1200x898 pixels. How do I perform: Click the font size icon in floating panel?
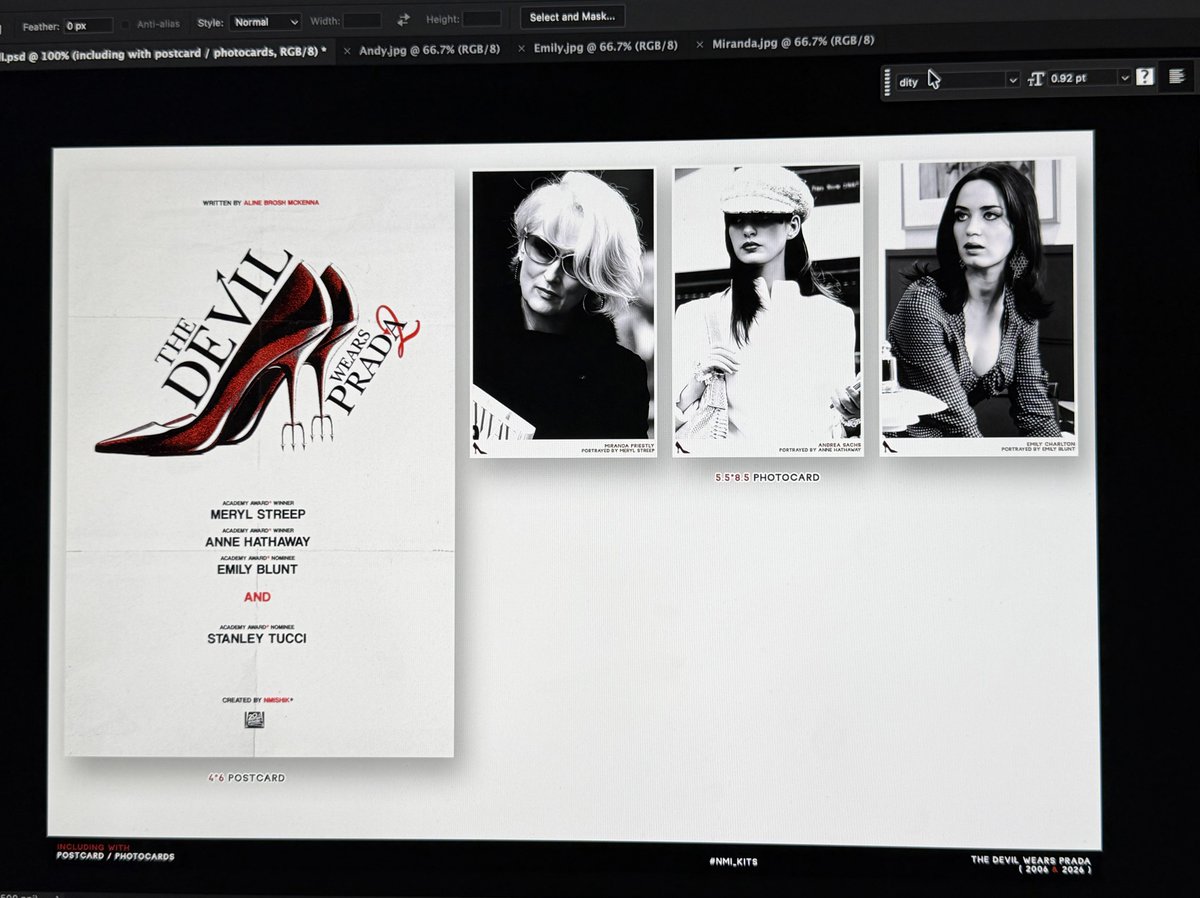(x=1035, y=78)
